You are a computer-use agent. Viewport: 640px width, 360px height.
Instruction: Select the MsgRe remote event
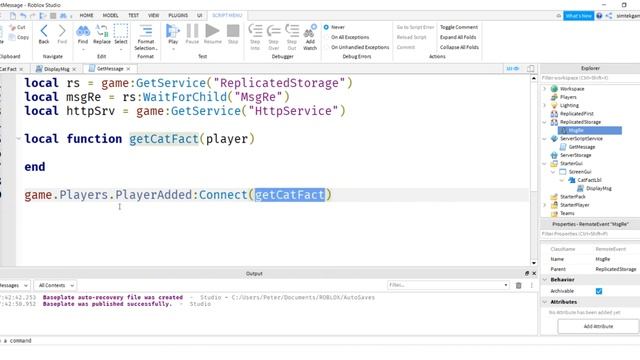[x=590, y=130]
